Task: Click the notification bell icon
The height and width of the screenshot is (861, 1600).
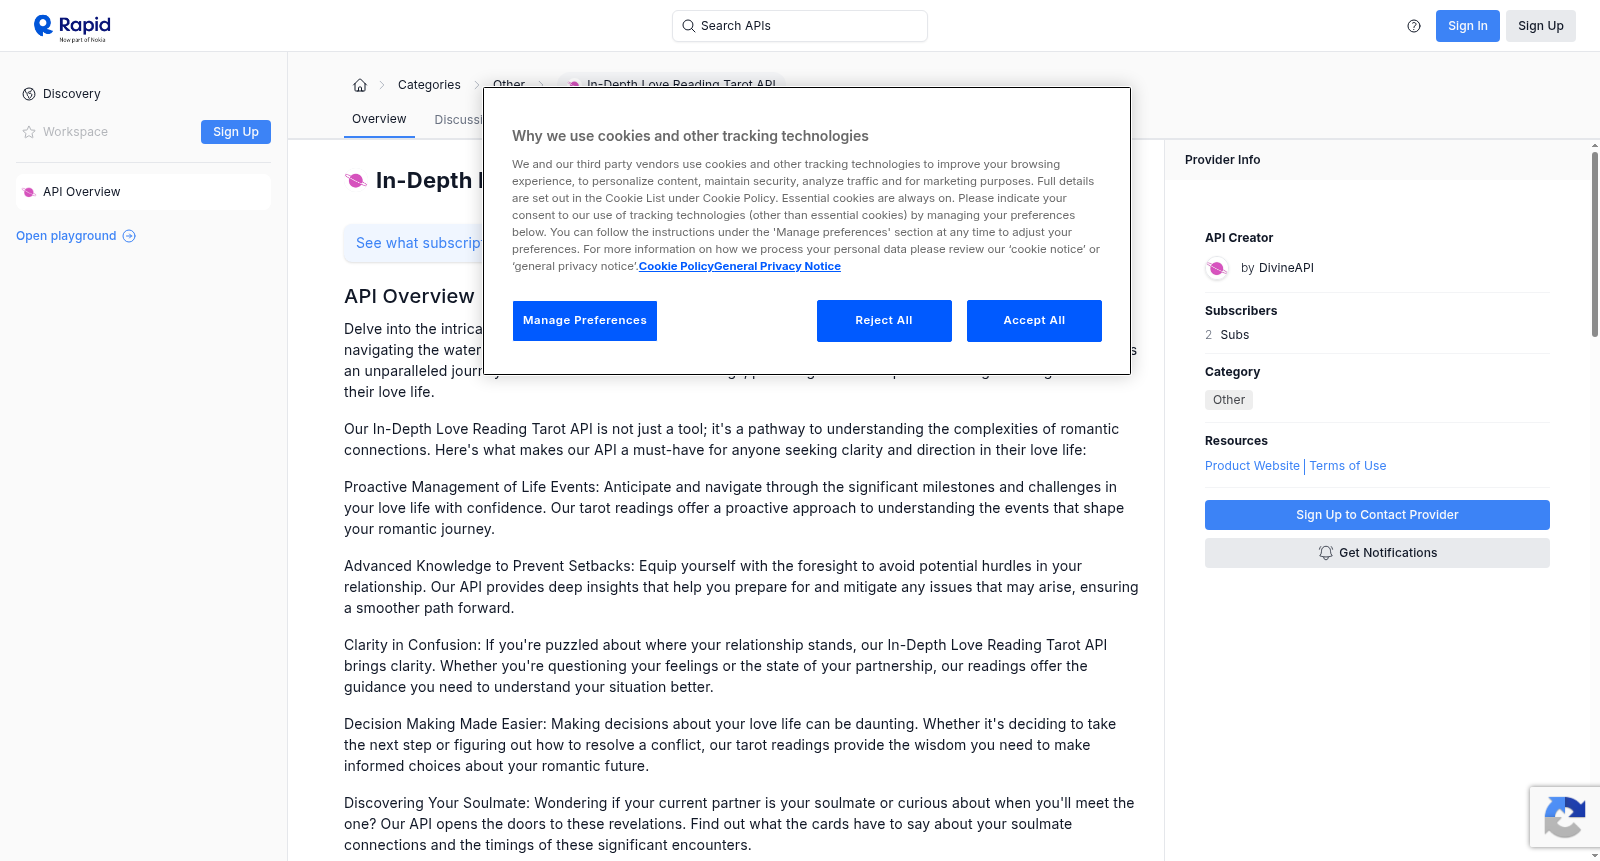Action: 1326,553
